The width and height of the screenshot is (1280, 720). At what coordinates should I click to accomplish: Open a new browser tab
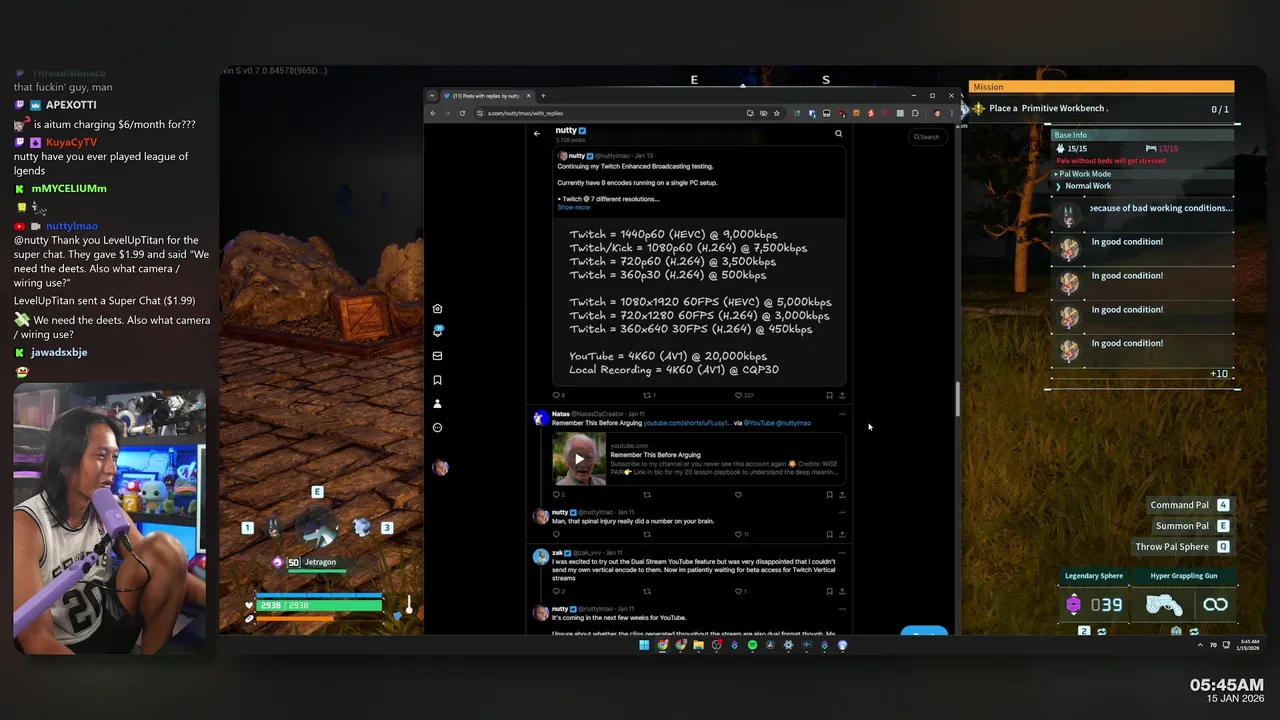click(x=543, y=96)
